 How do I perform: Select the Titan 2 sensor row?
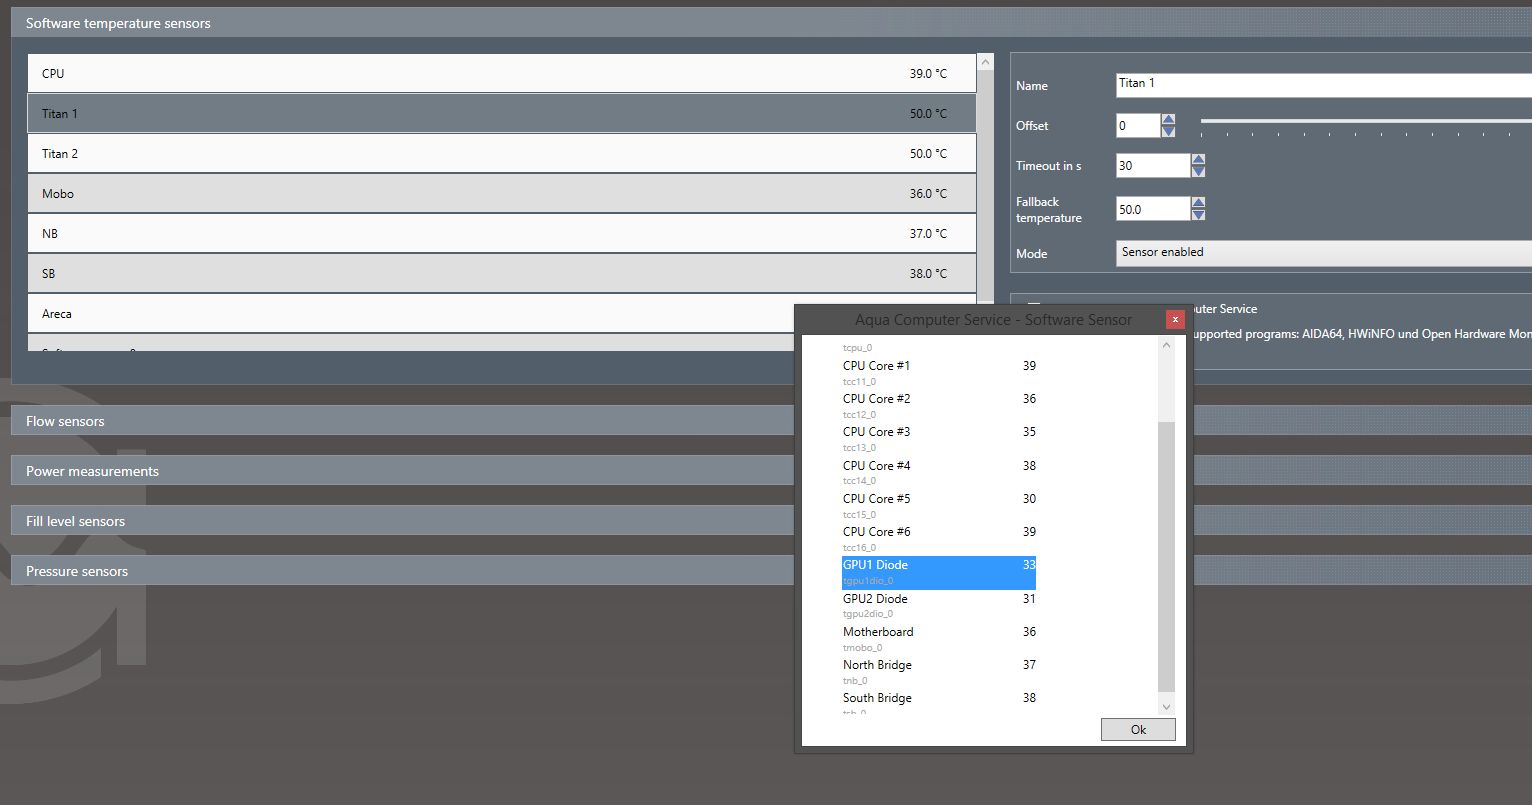coord(500,154)
